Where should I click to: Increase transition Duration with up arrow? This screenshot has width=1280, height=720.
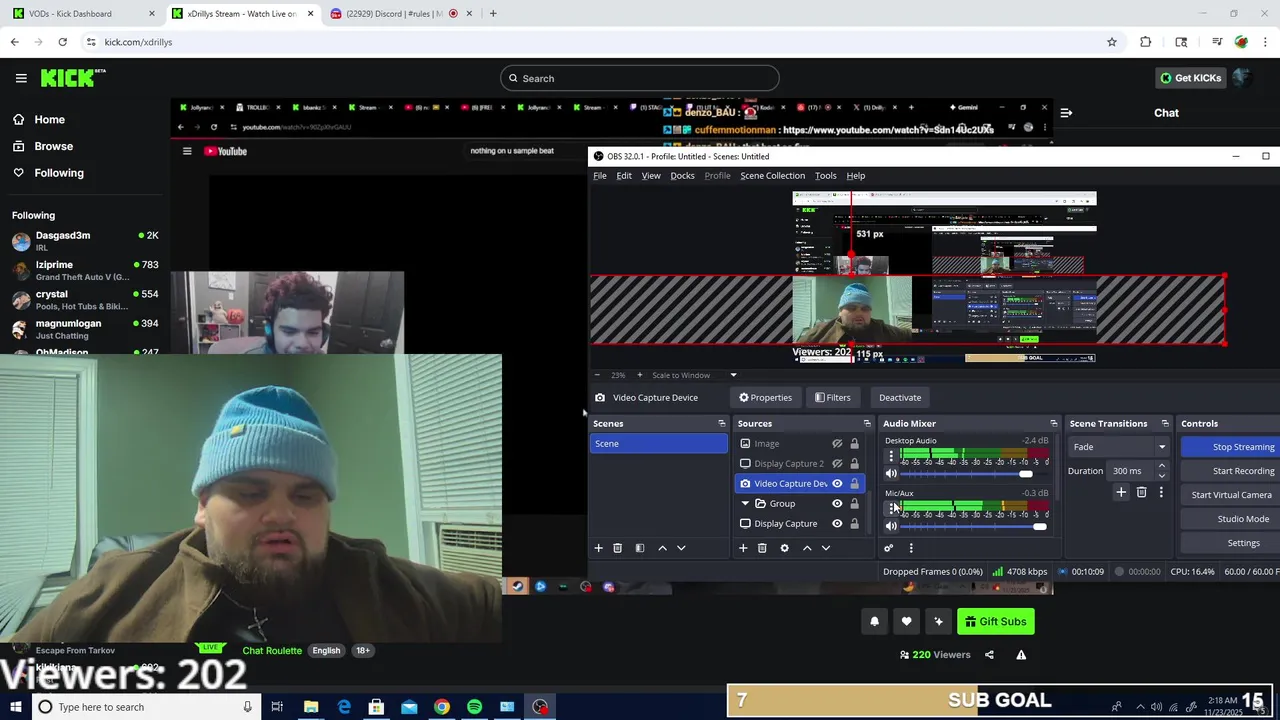[1161, 466]
